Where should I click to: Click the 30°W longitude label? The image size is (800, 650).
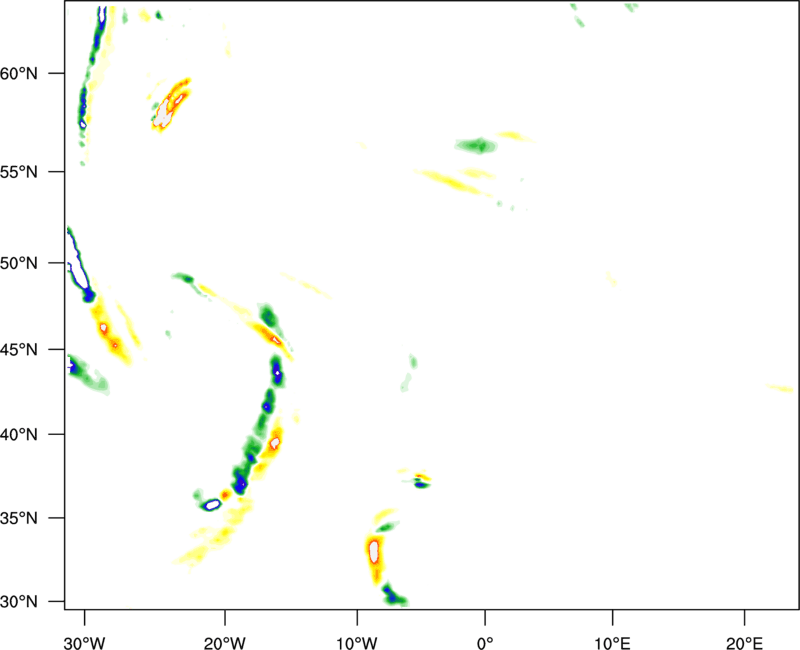[85, 643]
